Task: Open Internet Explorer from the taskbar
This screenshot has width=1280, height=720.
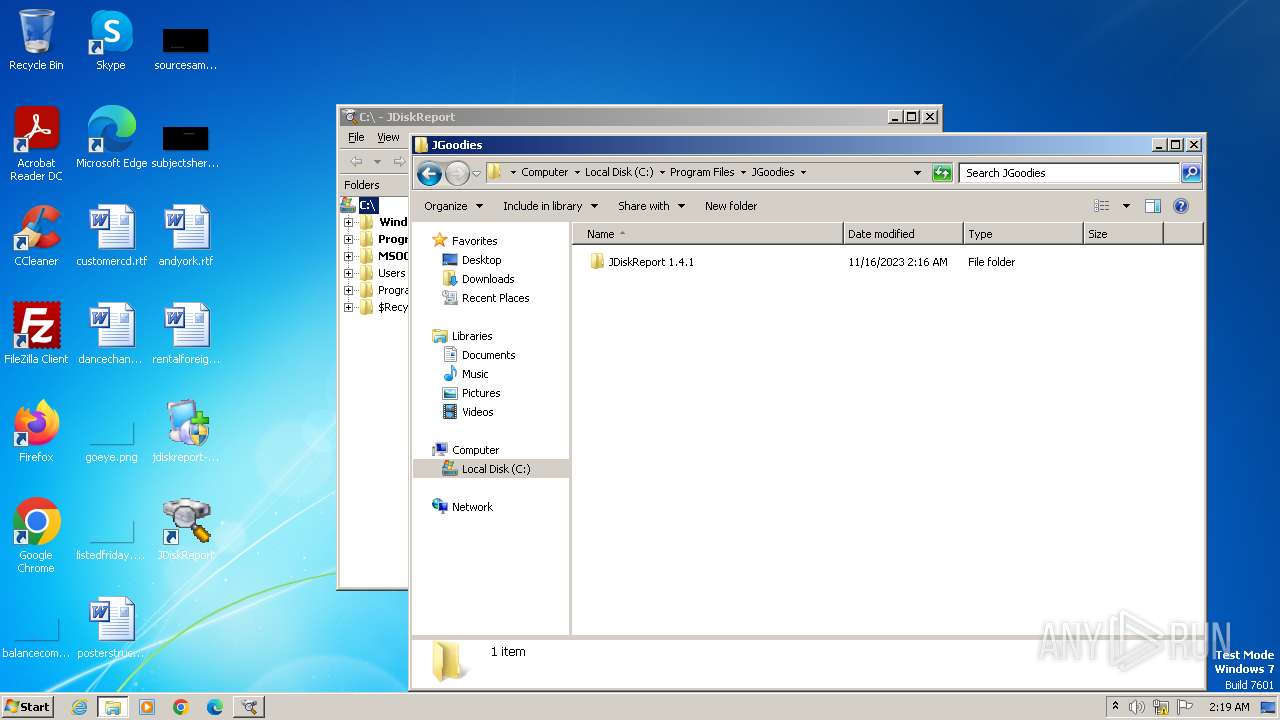Action: [x=79, y=707]
